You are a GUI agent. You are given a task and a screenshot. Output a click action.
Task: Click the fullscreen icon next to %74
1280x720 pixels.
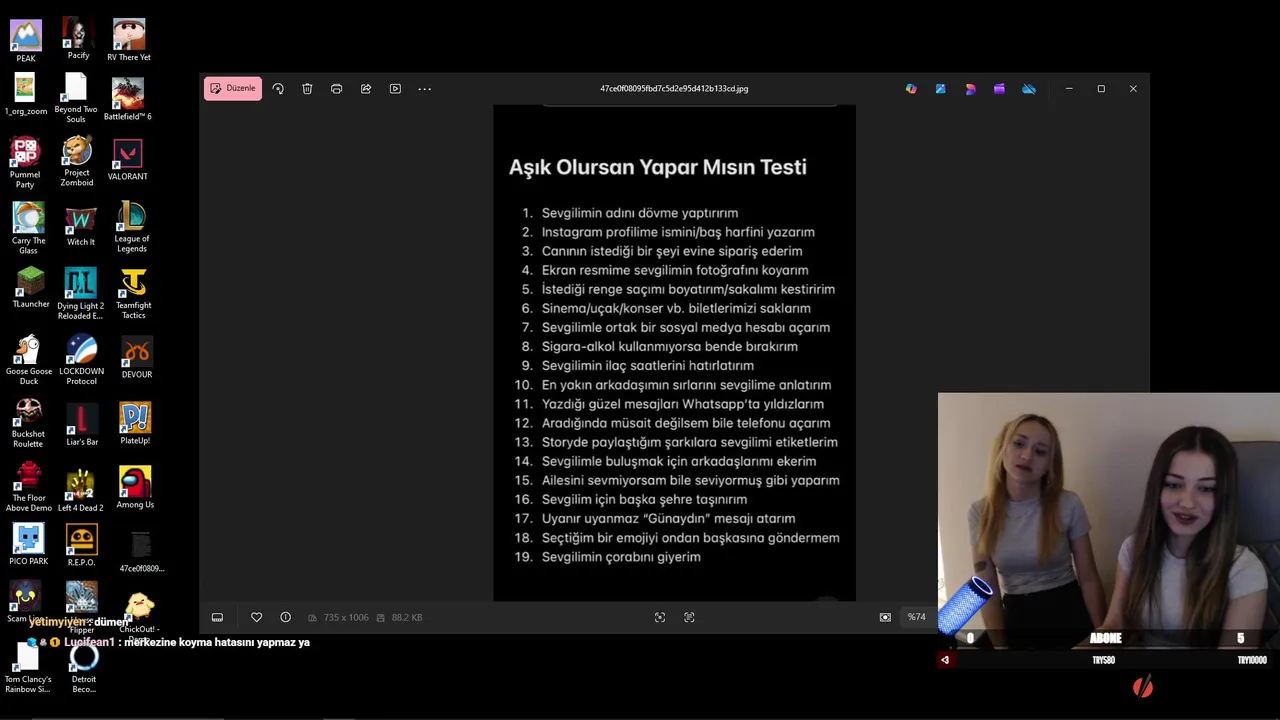(x=885, y=617)
